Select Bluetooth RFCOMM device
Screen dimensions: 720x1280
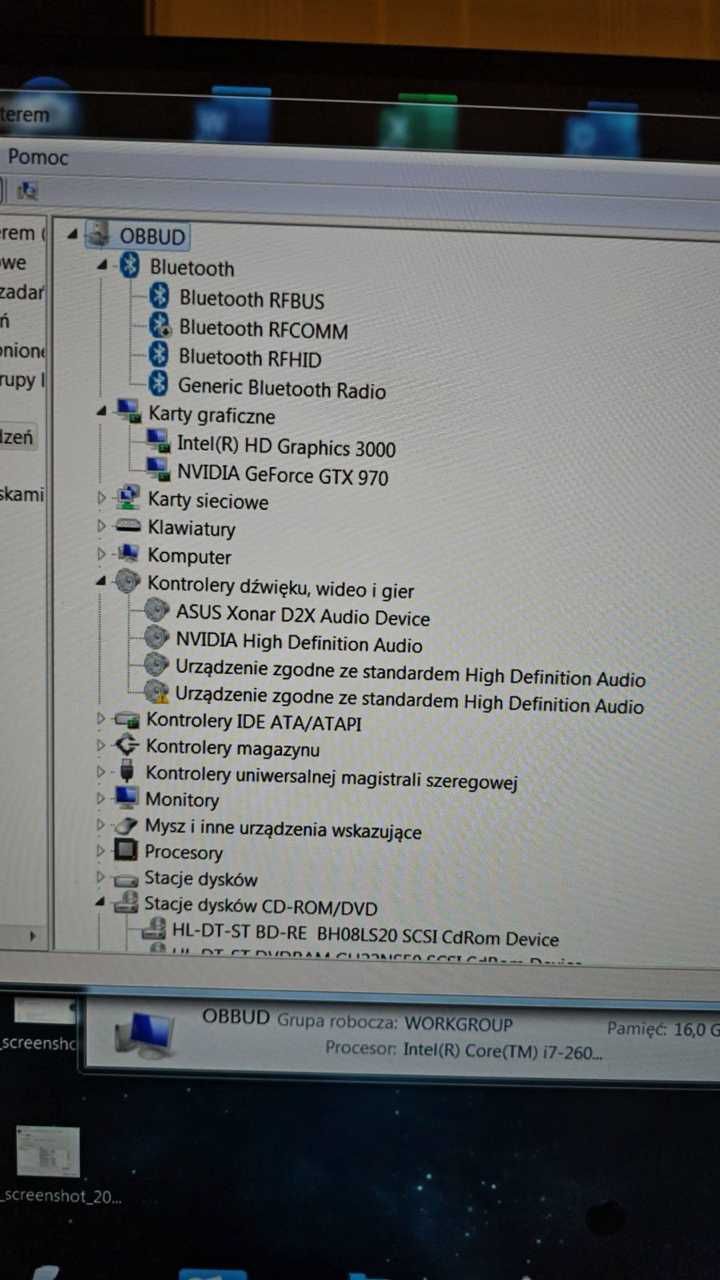(x=263, y=329)
